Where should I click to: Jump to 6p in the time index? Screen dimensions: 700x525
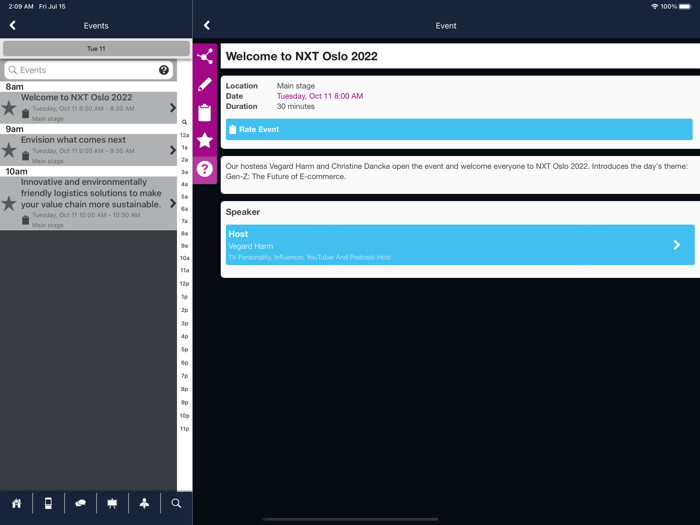[x=184, y=362]
